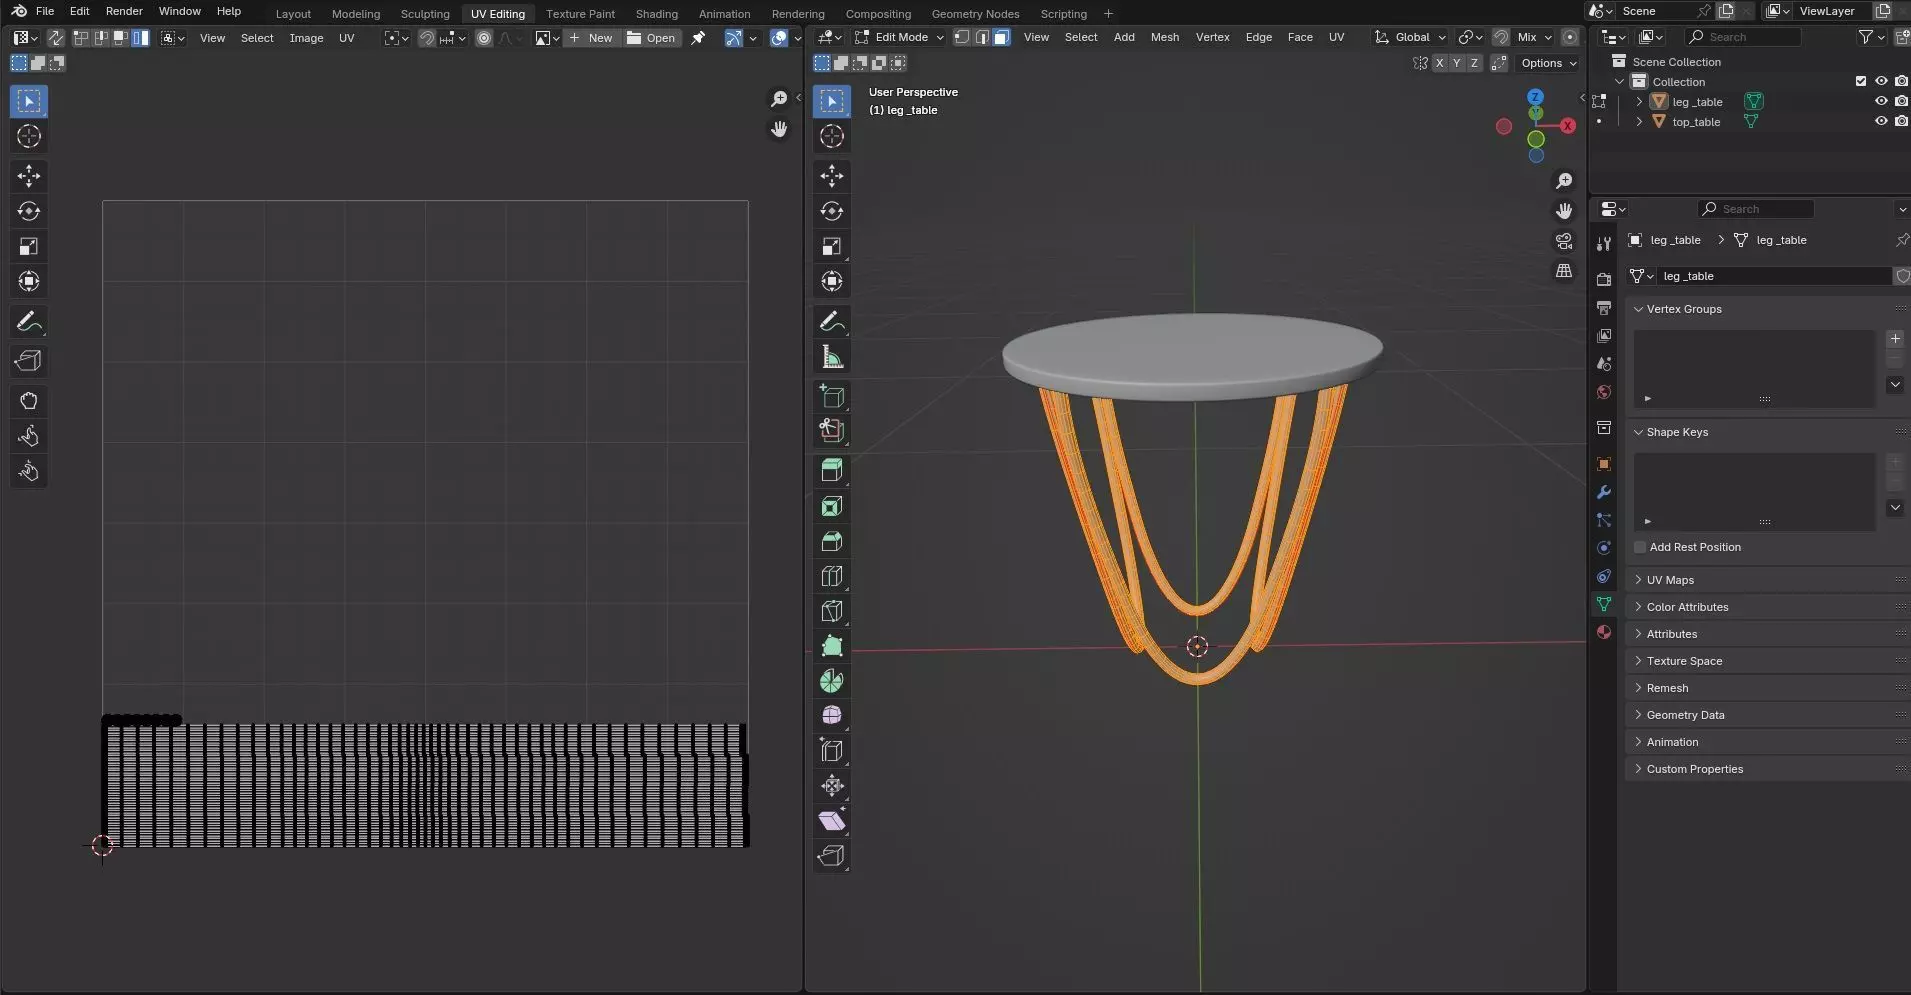Viewport: 1911px width, 995px height.
Task: Switch to the Shading workspace tab
Action: (x=656, y=14)
